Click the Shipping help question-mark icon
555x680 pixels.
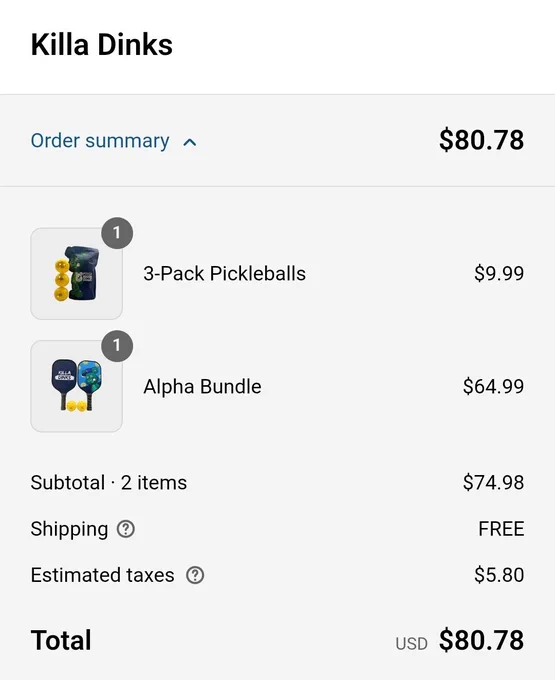point(126,529)
